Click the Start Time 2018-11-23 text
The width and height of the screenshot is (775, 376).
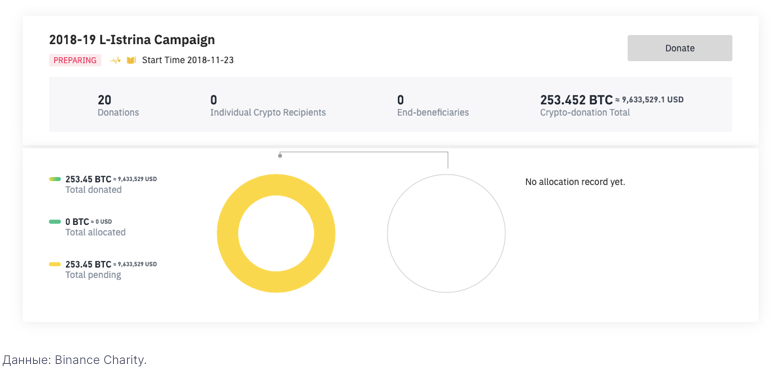click(188, 60)
